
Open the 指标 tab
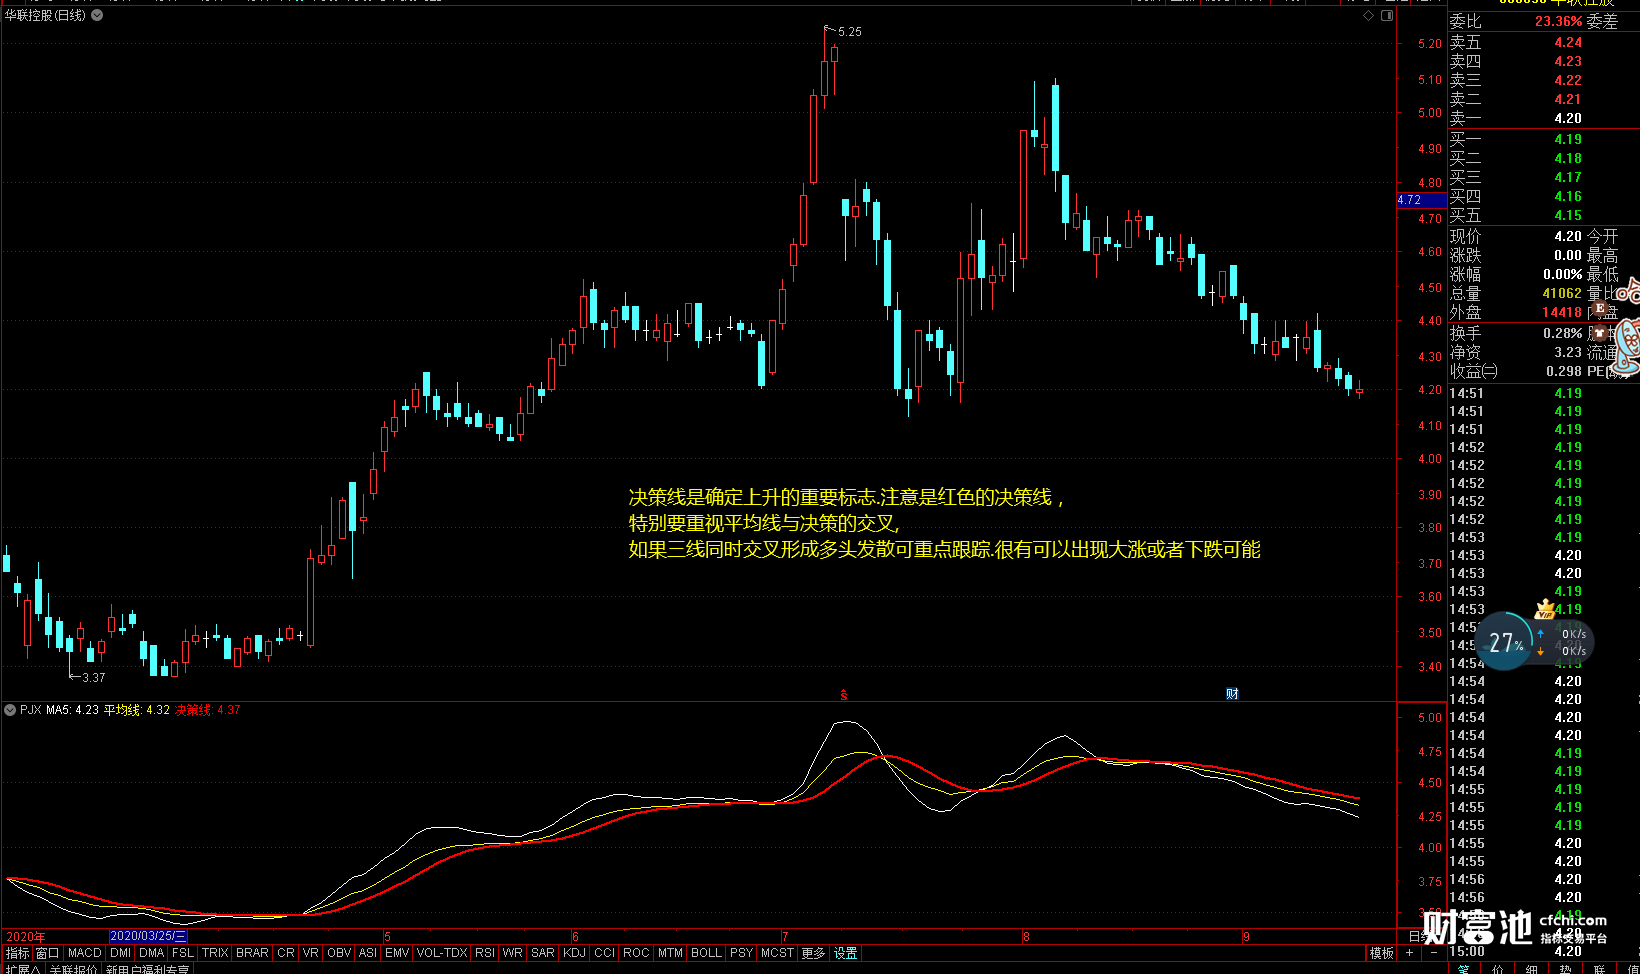click(x=17, y=953)
